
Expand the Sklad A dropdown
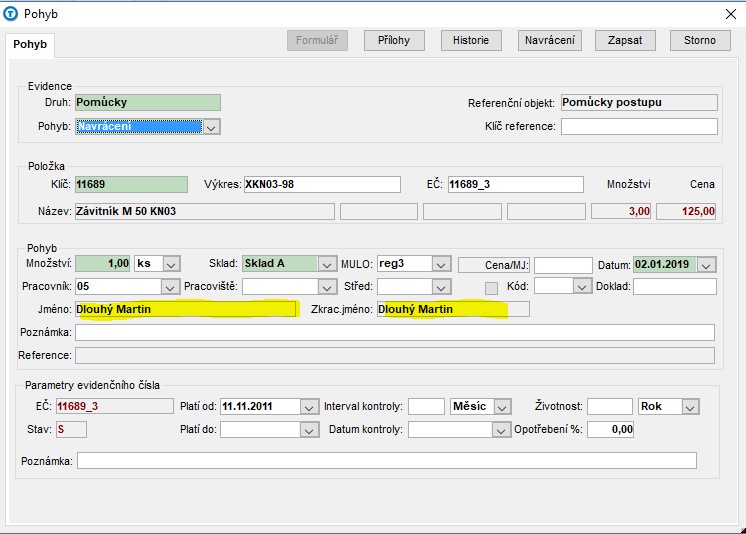click(326, 264)
